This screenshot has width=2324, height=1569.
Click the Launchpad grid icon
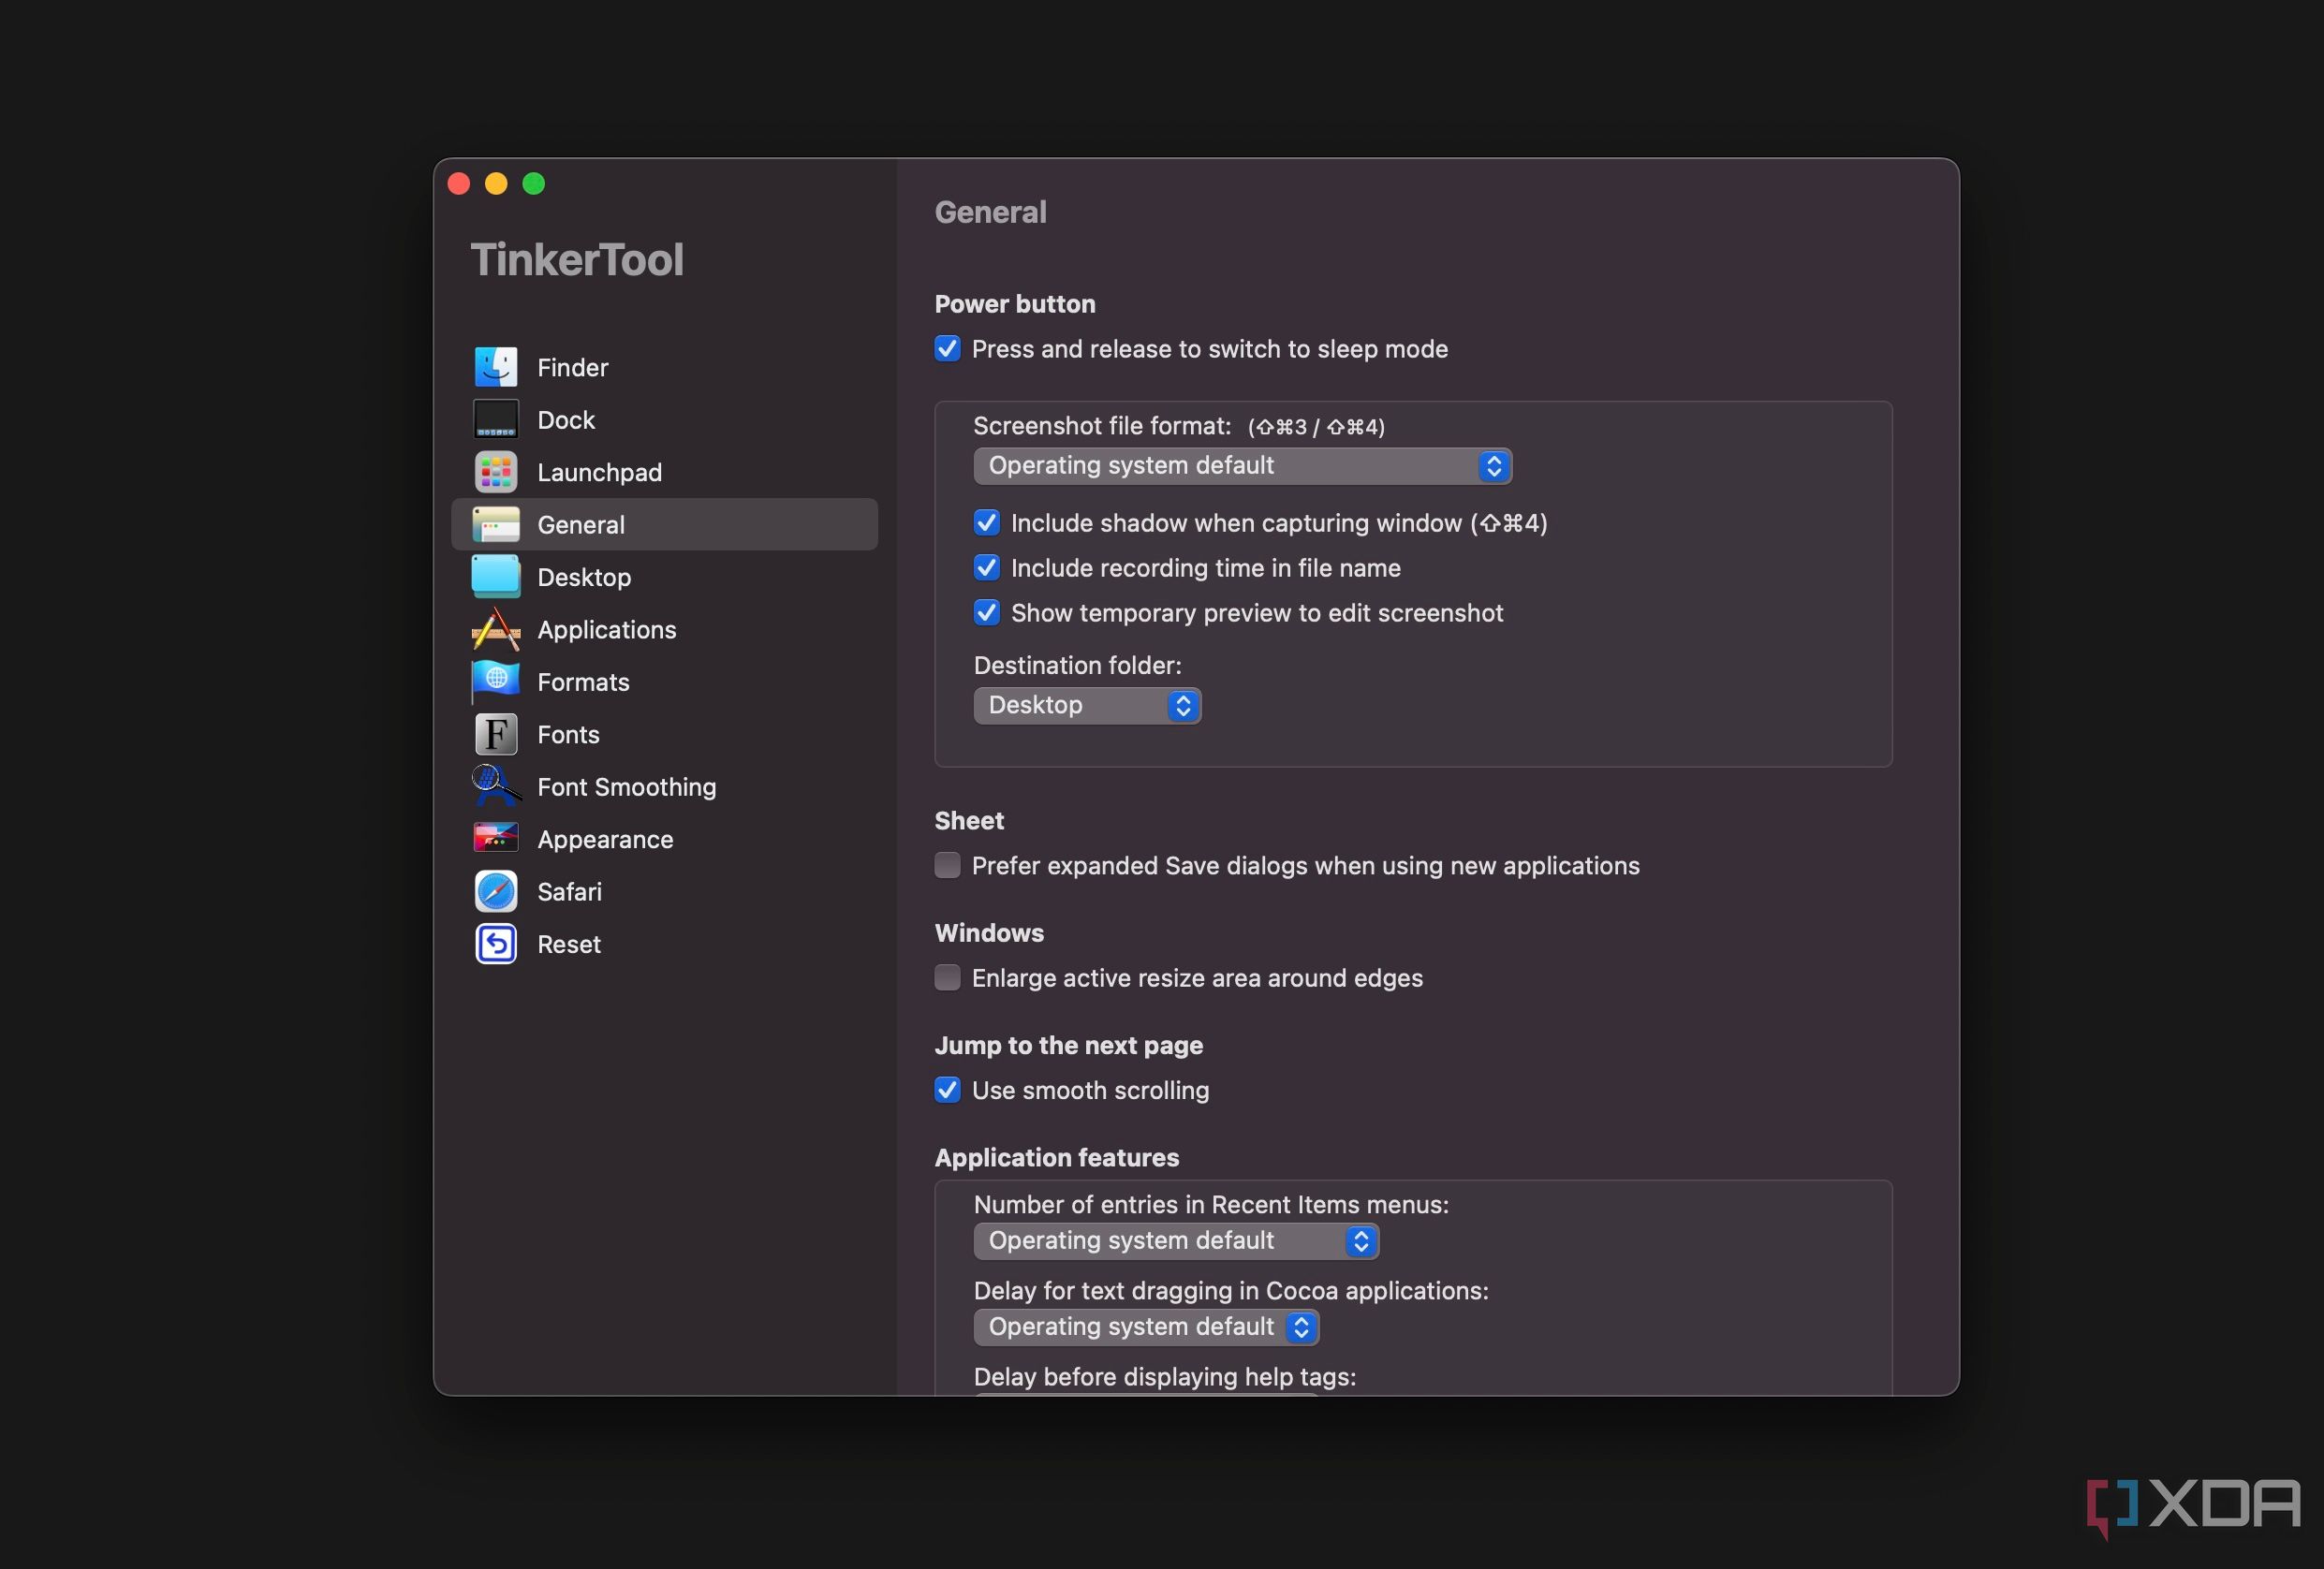[x=496, y=472]
